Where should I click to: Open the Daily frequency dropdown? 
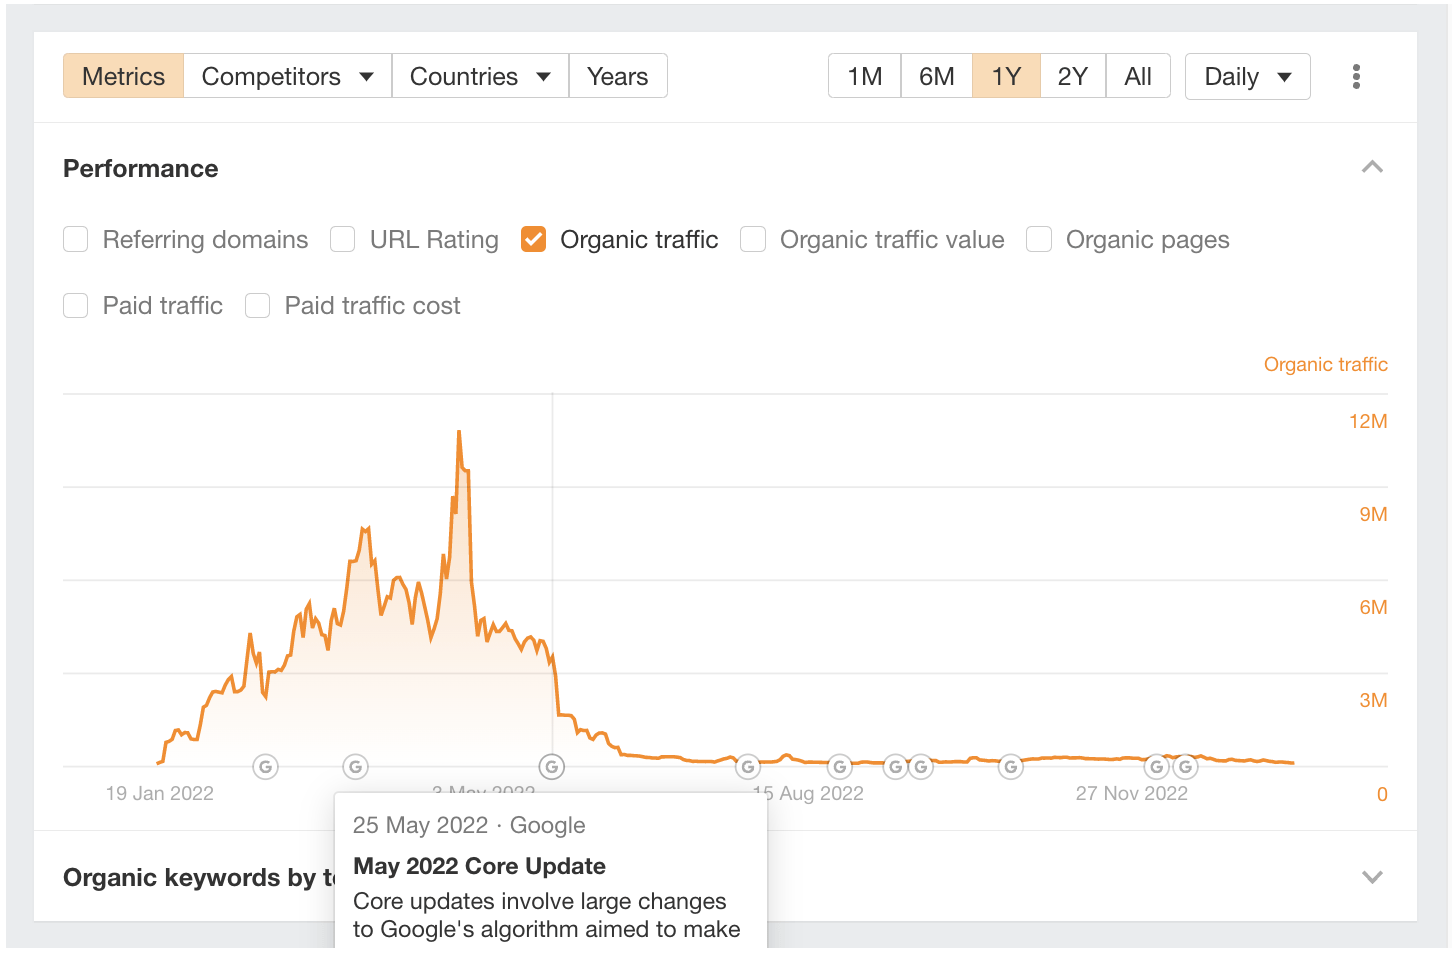1247,75
